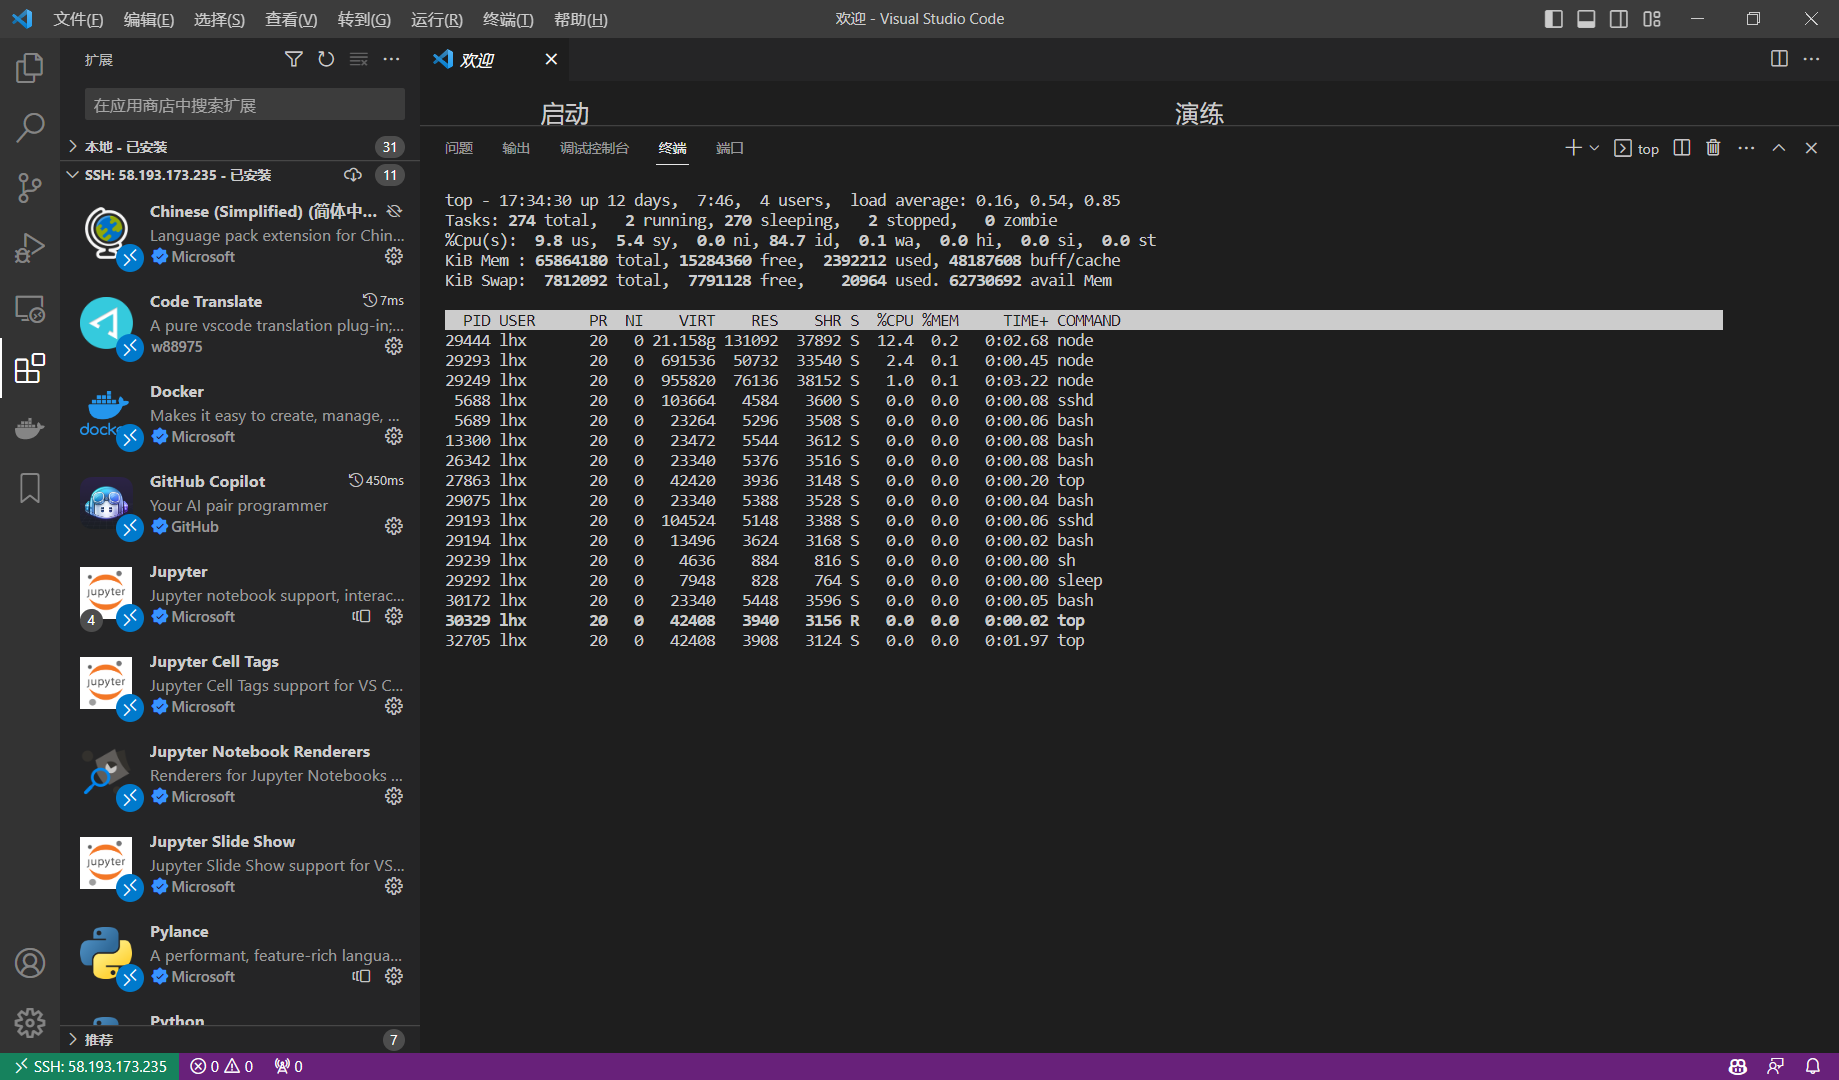
Task: Clear extensions search results icon
Action: pos(359,60)
